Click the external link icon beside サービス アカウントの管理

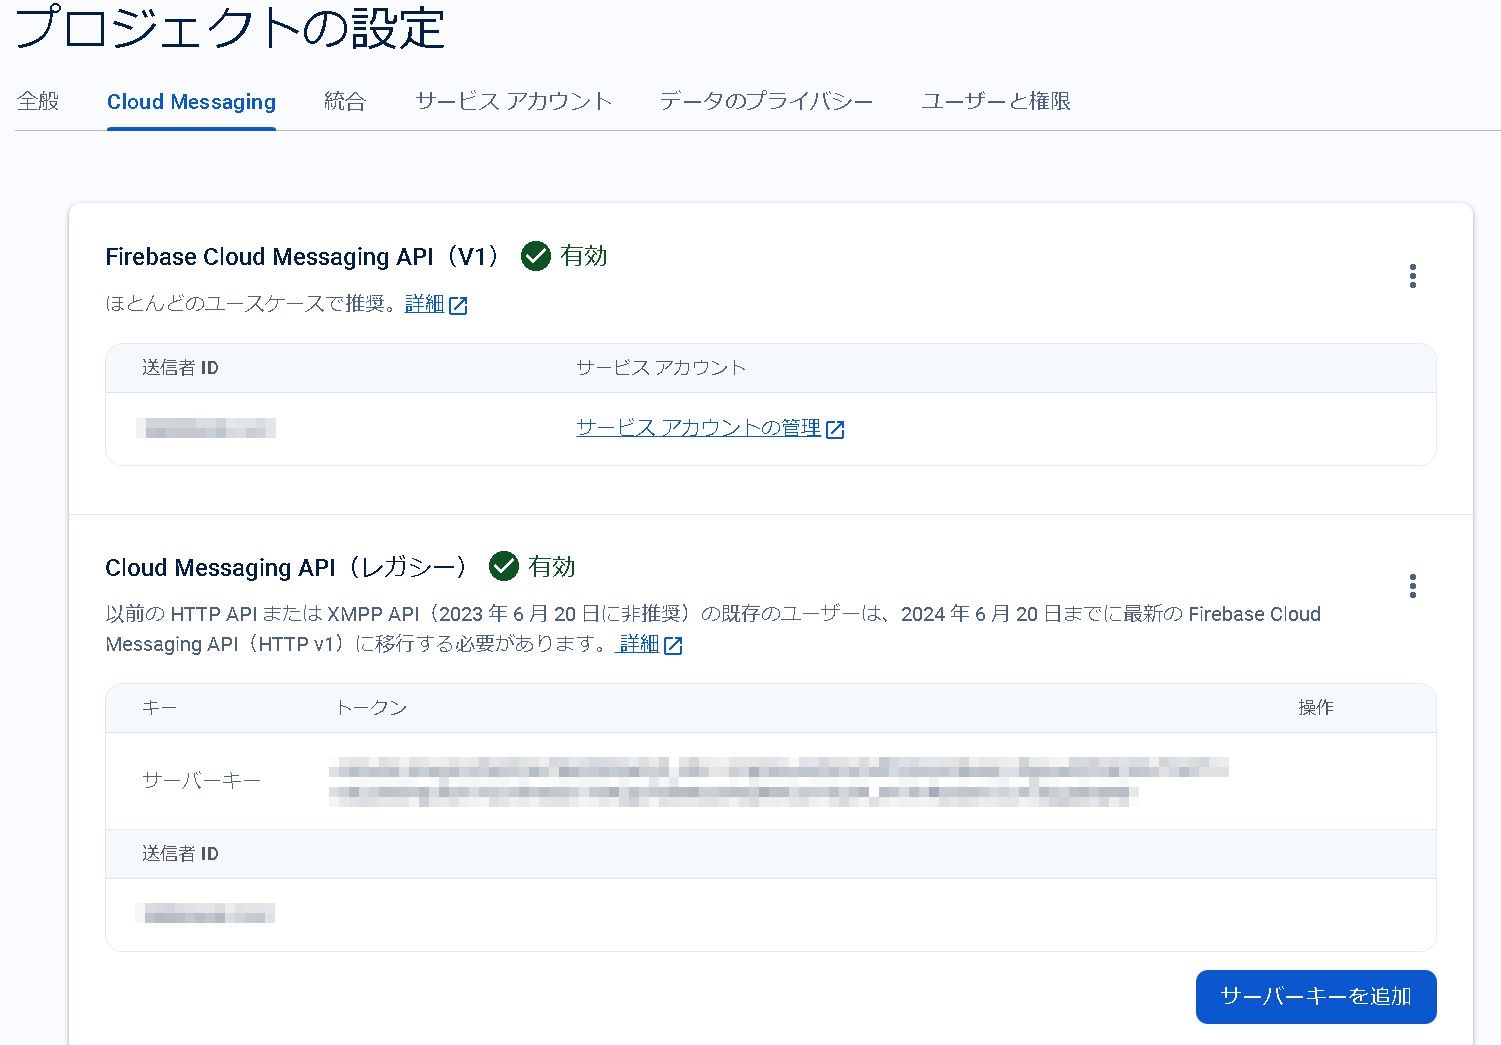coord(838,429)
